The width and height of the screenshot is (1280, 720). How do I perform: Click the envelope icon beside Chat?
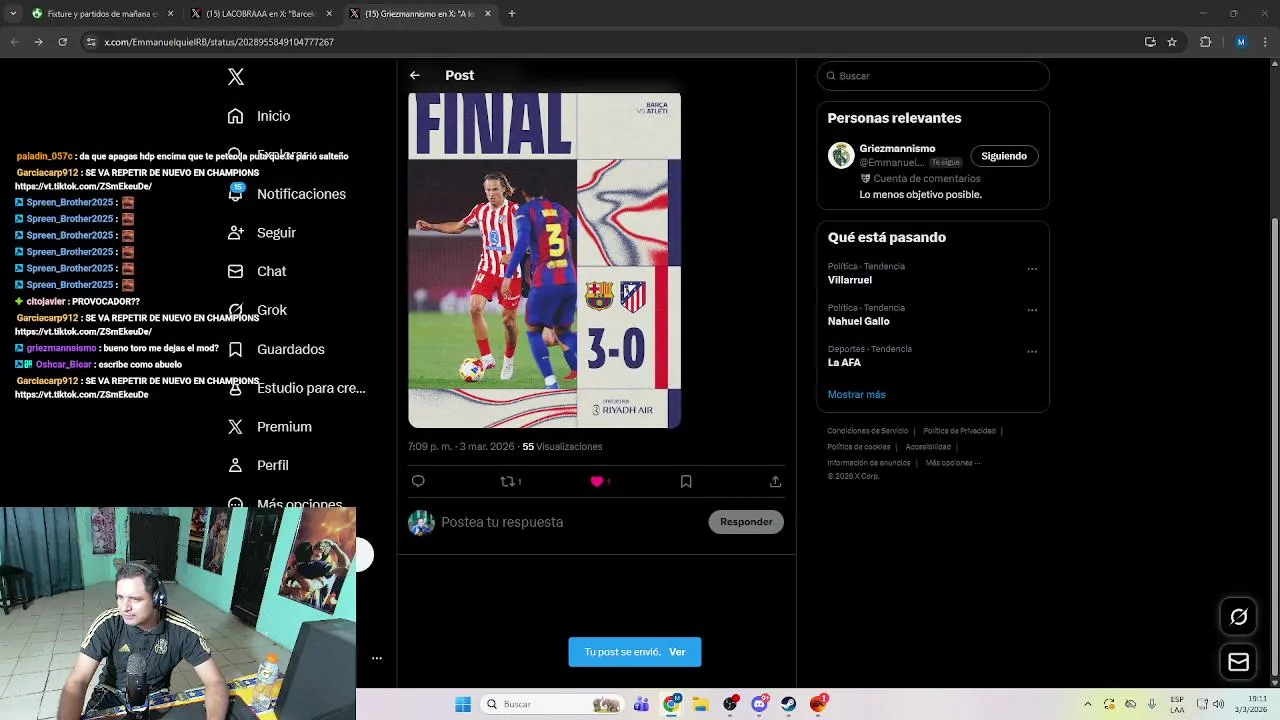pyautogui.click(x=235, y=271)
